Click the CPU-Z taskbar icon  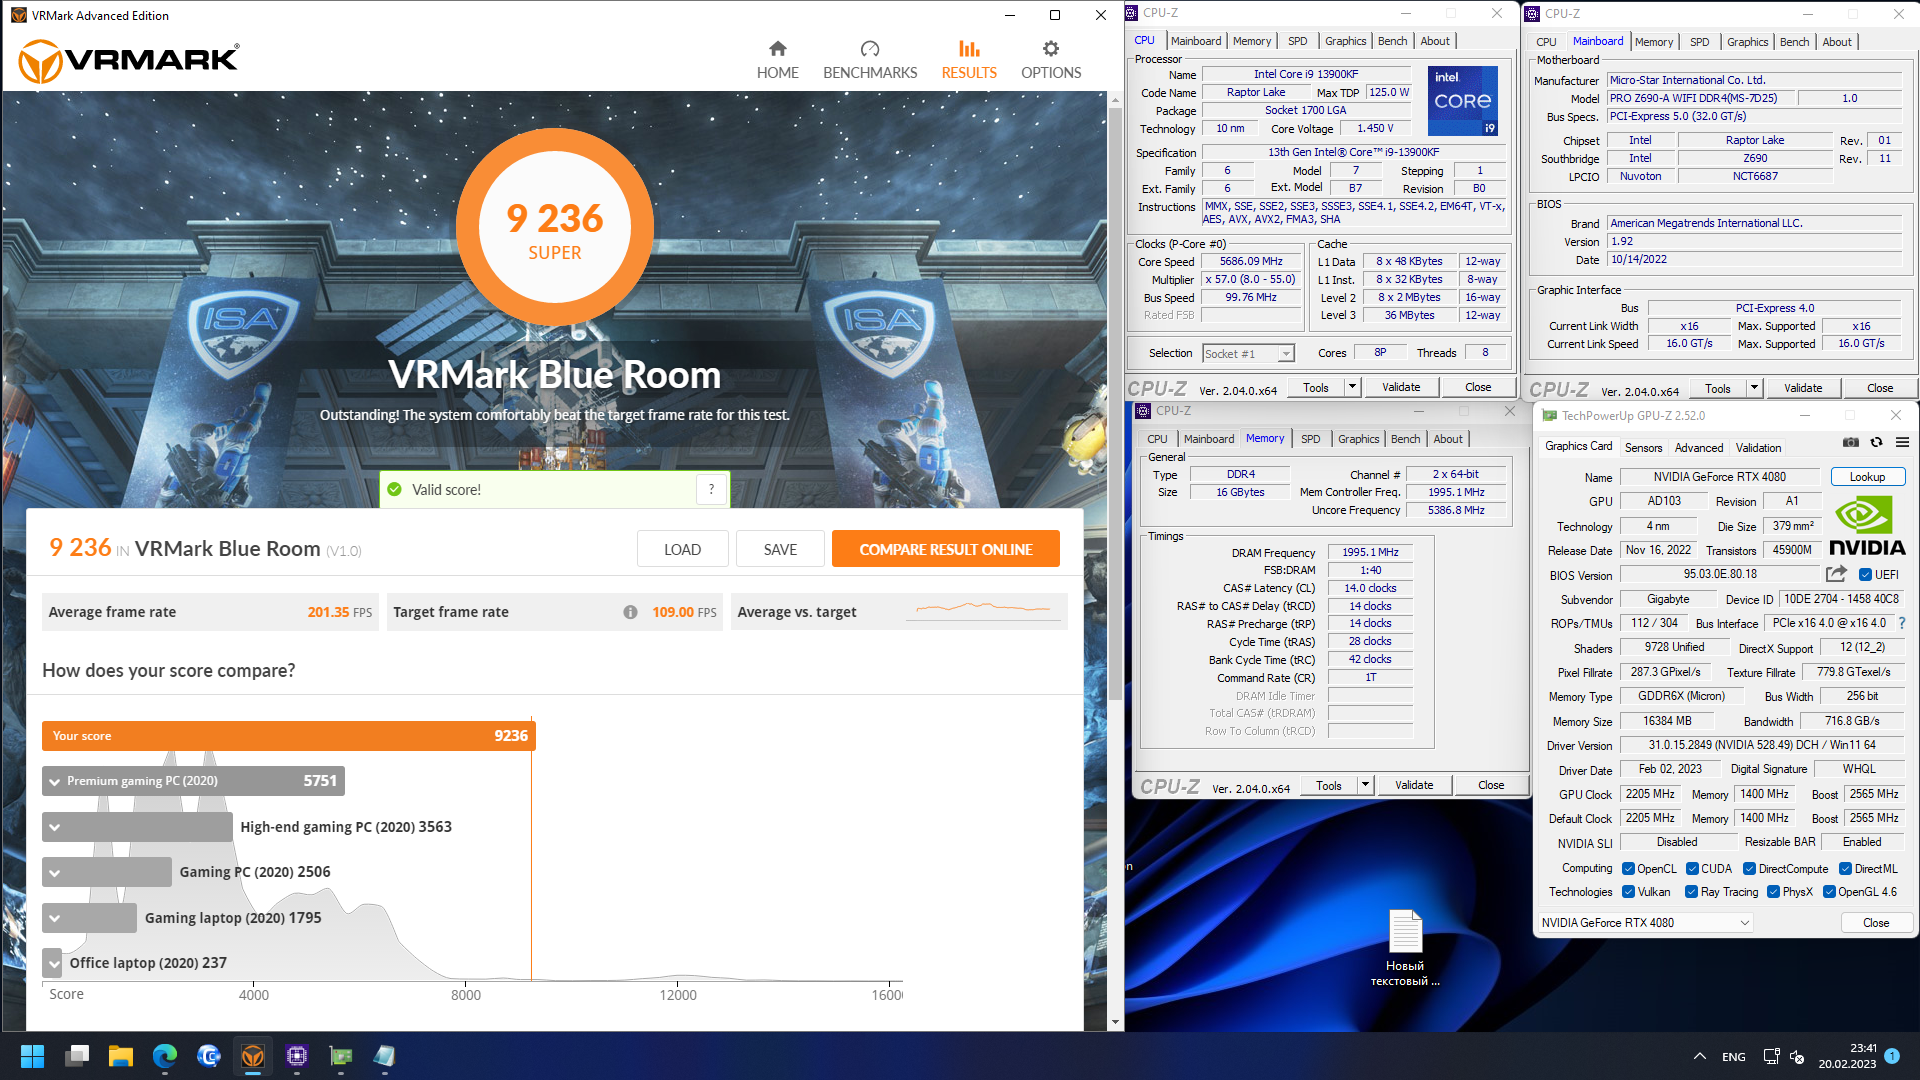point(297,1056)
